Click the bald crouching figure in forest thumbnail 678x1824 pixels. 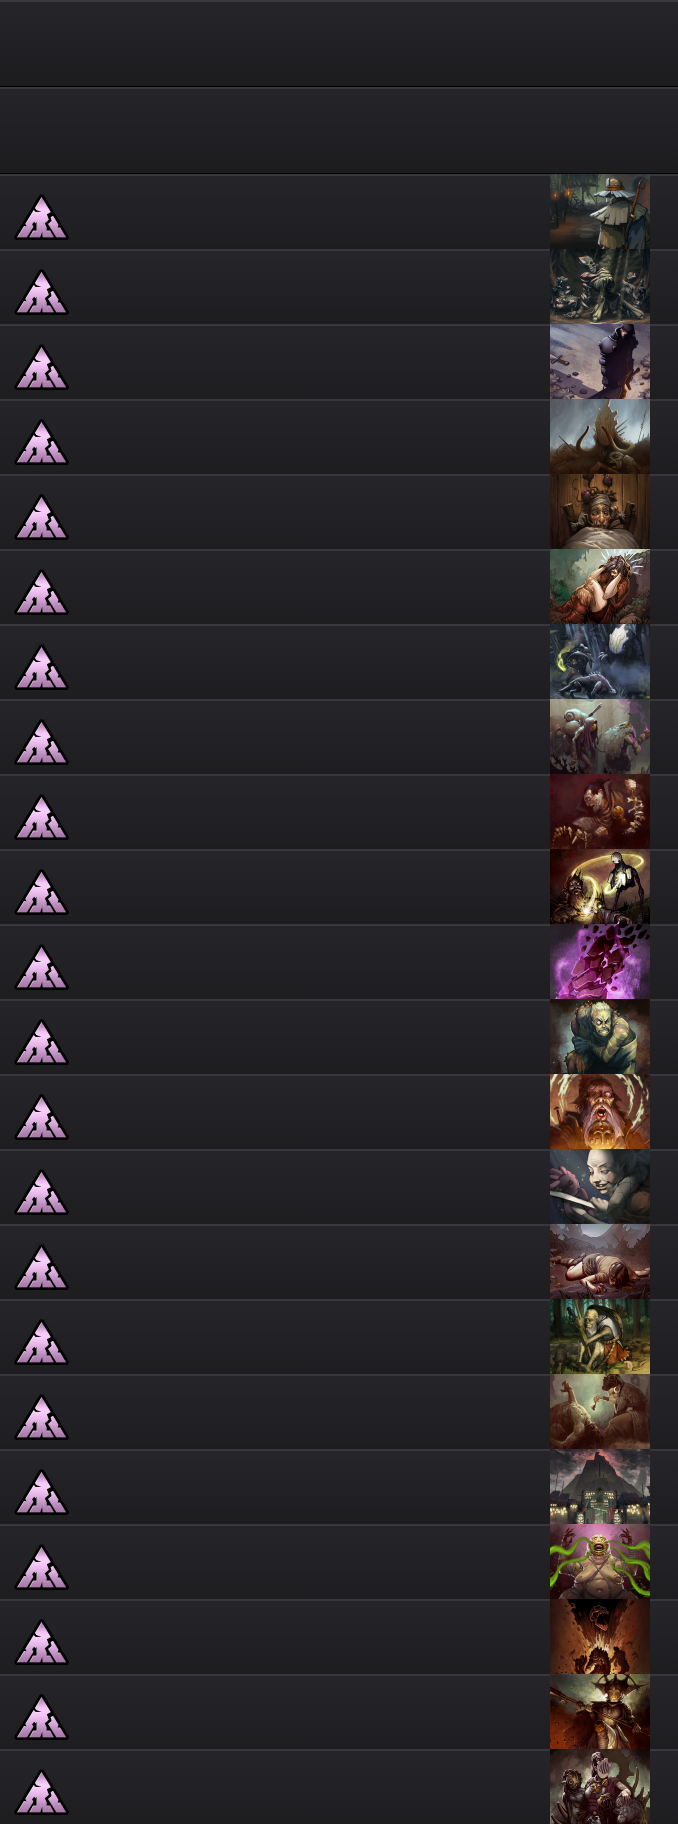pyautogui.click(x=600, y=1337)
